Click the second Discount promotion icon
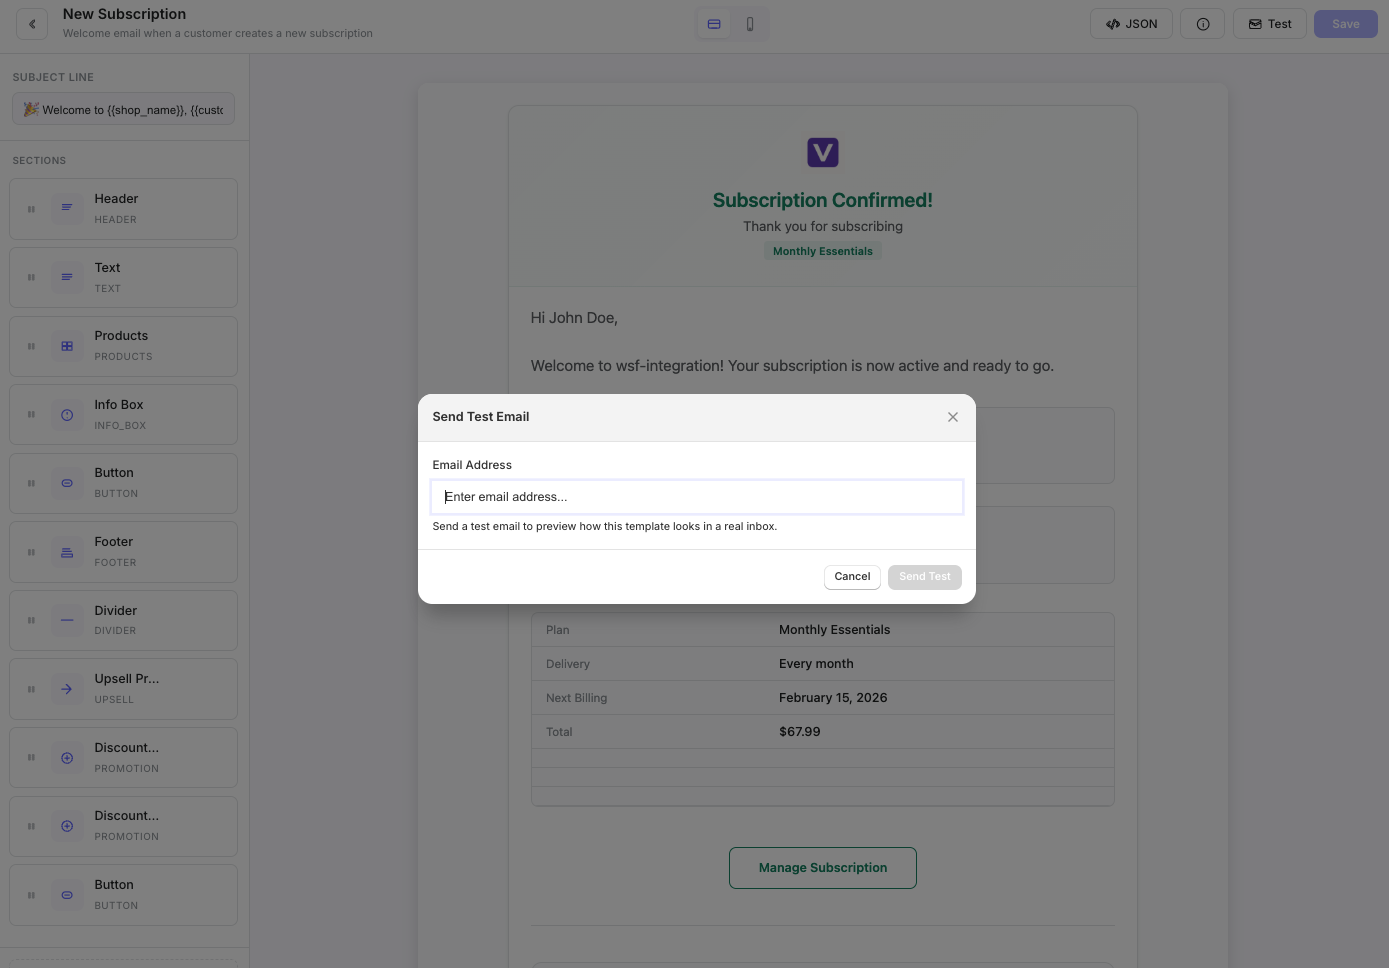The image size is (1389, 968). (x=67, y=826)
